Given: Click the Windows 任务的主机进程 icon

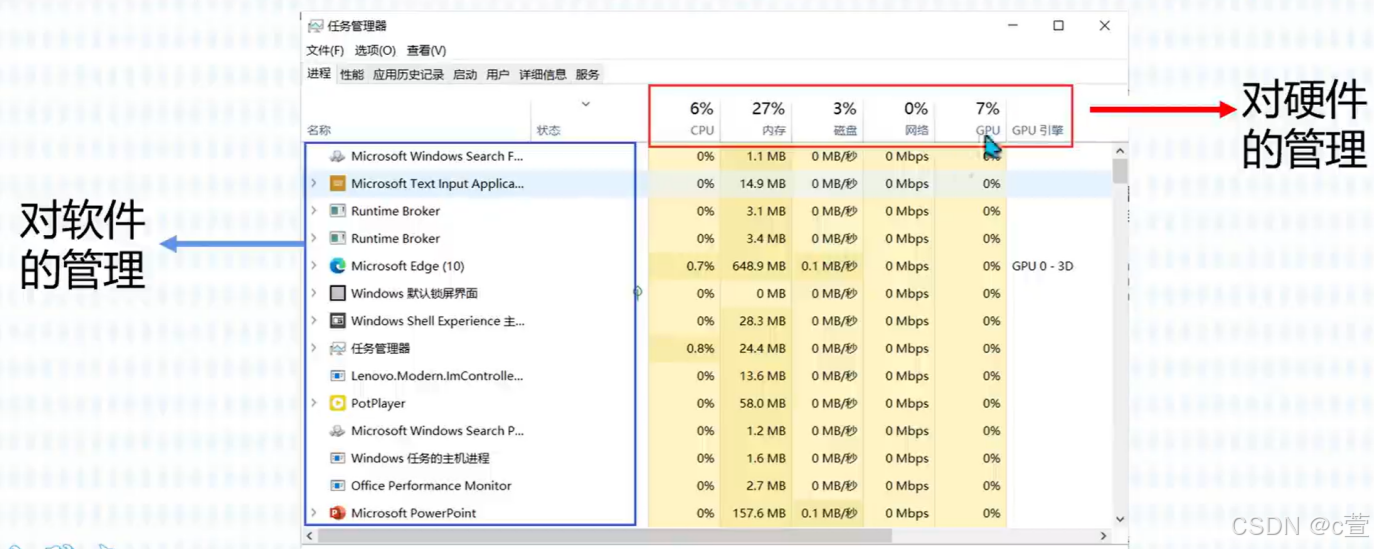Looking at the screenshot, I should 338,458.
